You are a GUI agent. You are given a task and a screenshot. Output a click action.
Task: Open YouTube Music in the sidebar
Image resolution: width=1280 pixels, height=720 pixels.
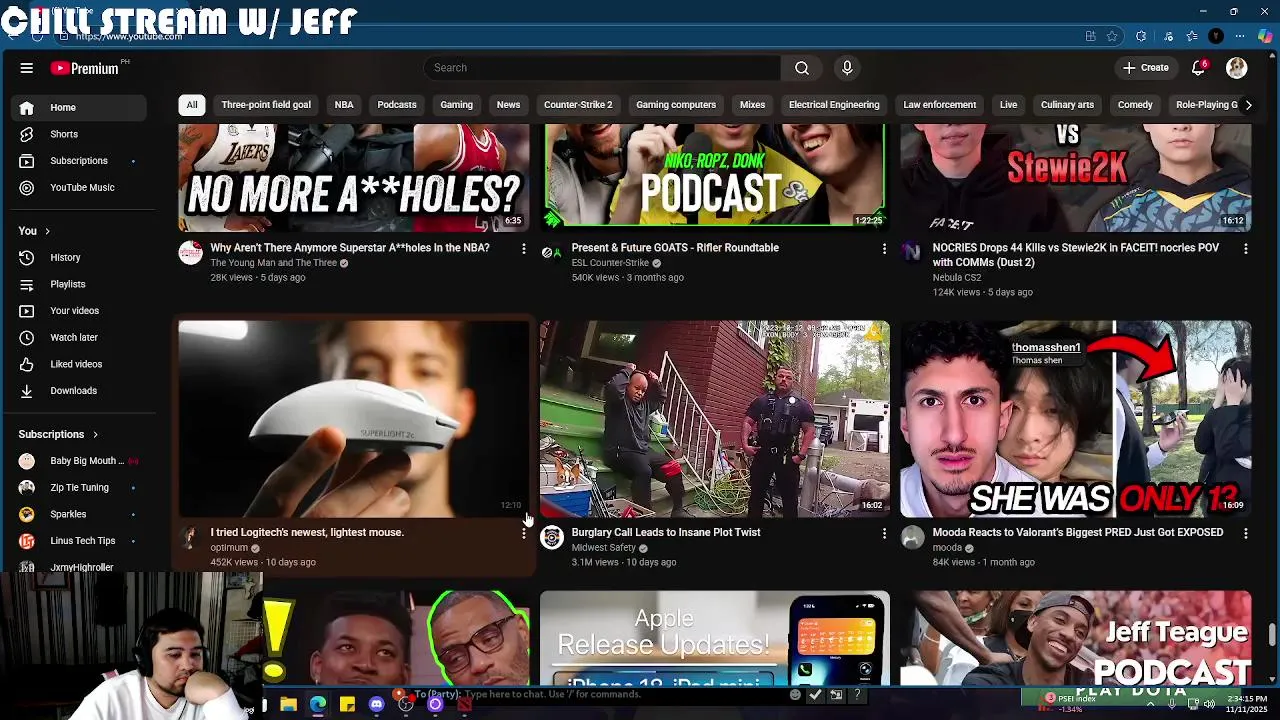pos(79,188)
